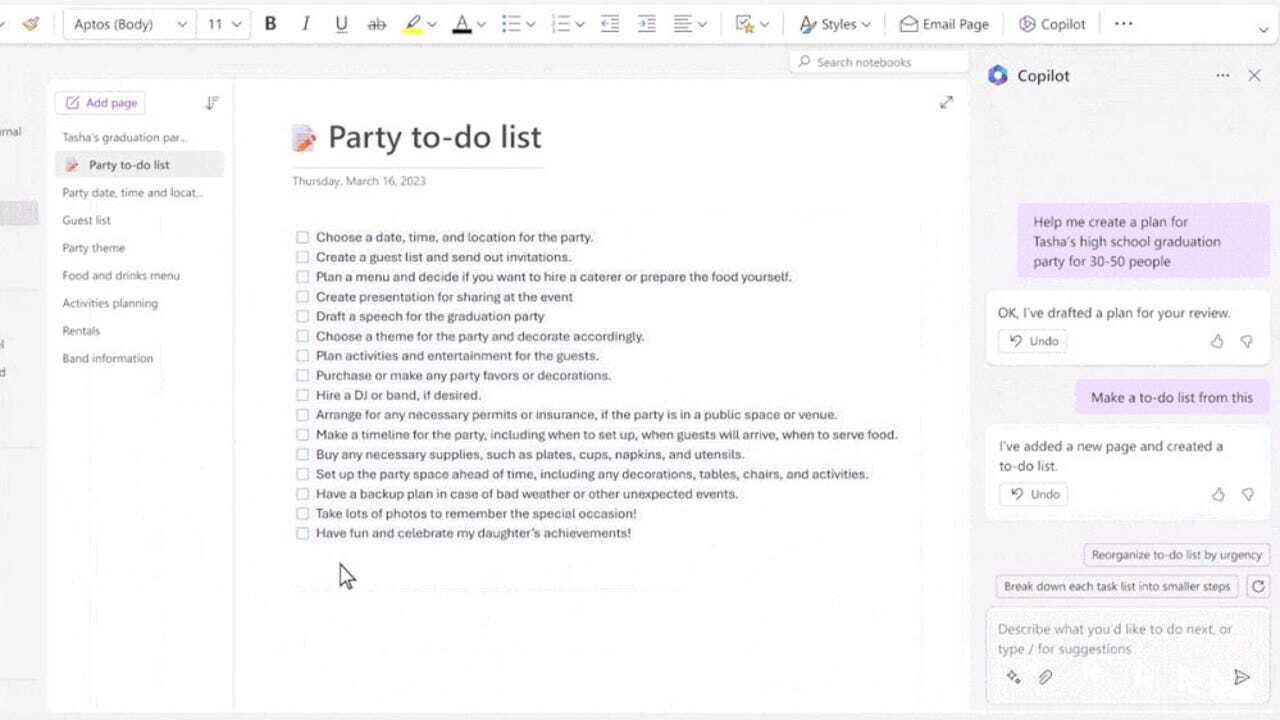Viewport: 1280px width, 720px height.
Task: Choose 'Break down each task list' suggestion
Action: tap(1117, 587)
